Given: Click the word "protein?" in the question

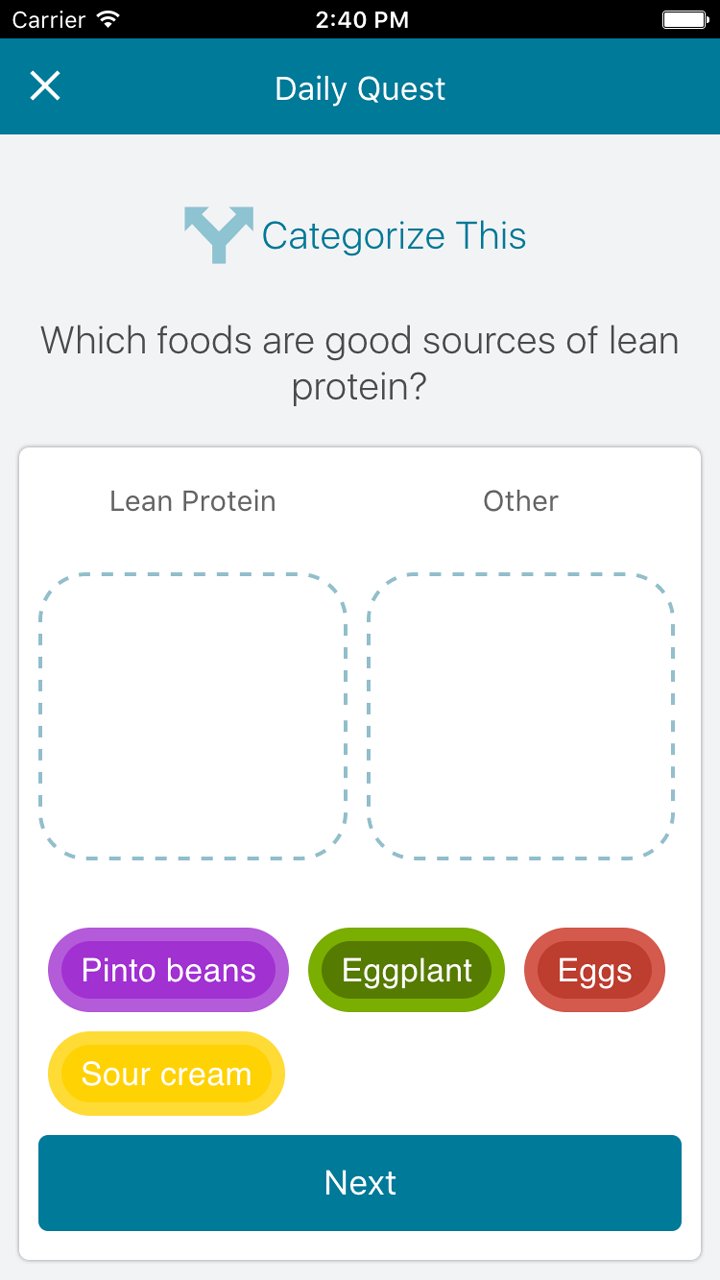Looking at the screenshot, I should point(360,388).
